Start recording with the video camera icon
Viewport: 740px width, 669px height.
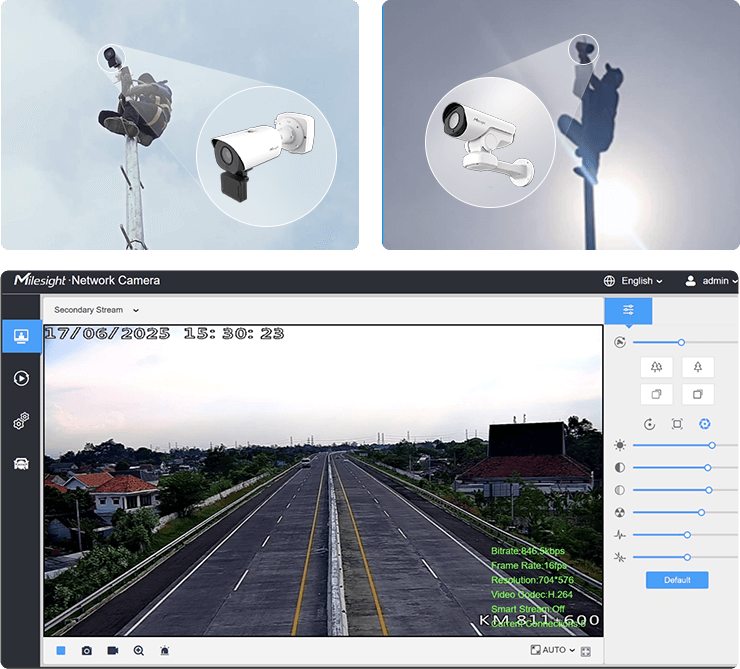point(113,650)
